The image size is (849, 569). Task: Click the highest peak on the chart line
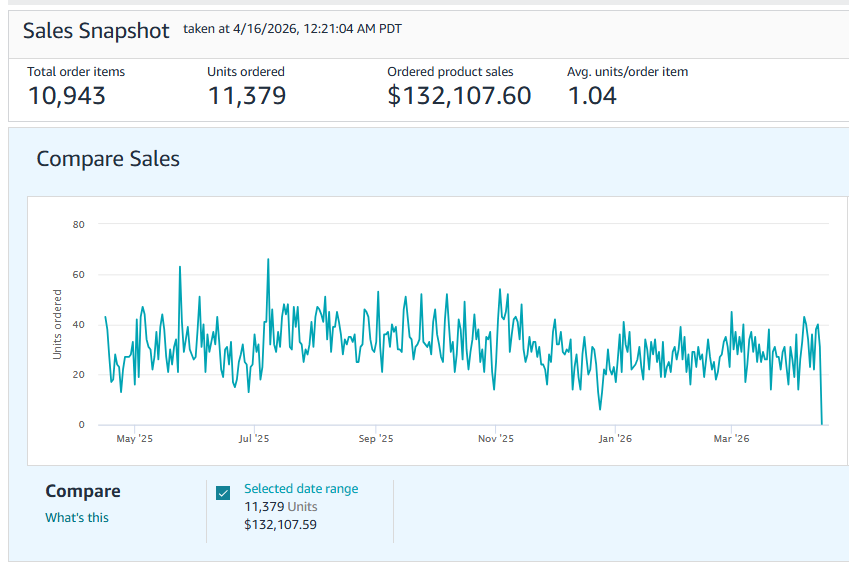268,260
